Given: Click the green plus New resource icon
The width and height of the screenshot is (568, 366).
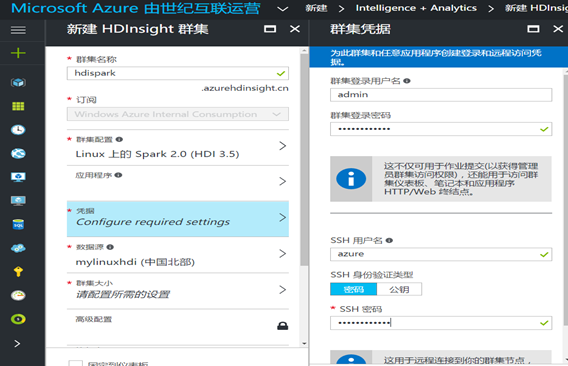Looking at the screenshot, I should click(x=18, y=53).
